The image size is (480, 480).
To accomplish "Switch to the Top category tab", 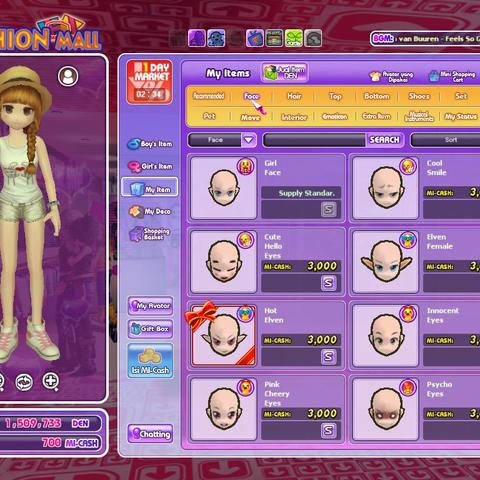I will point(335,96).
